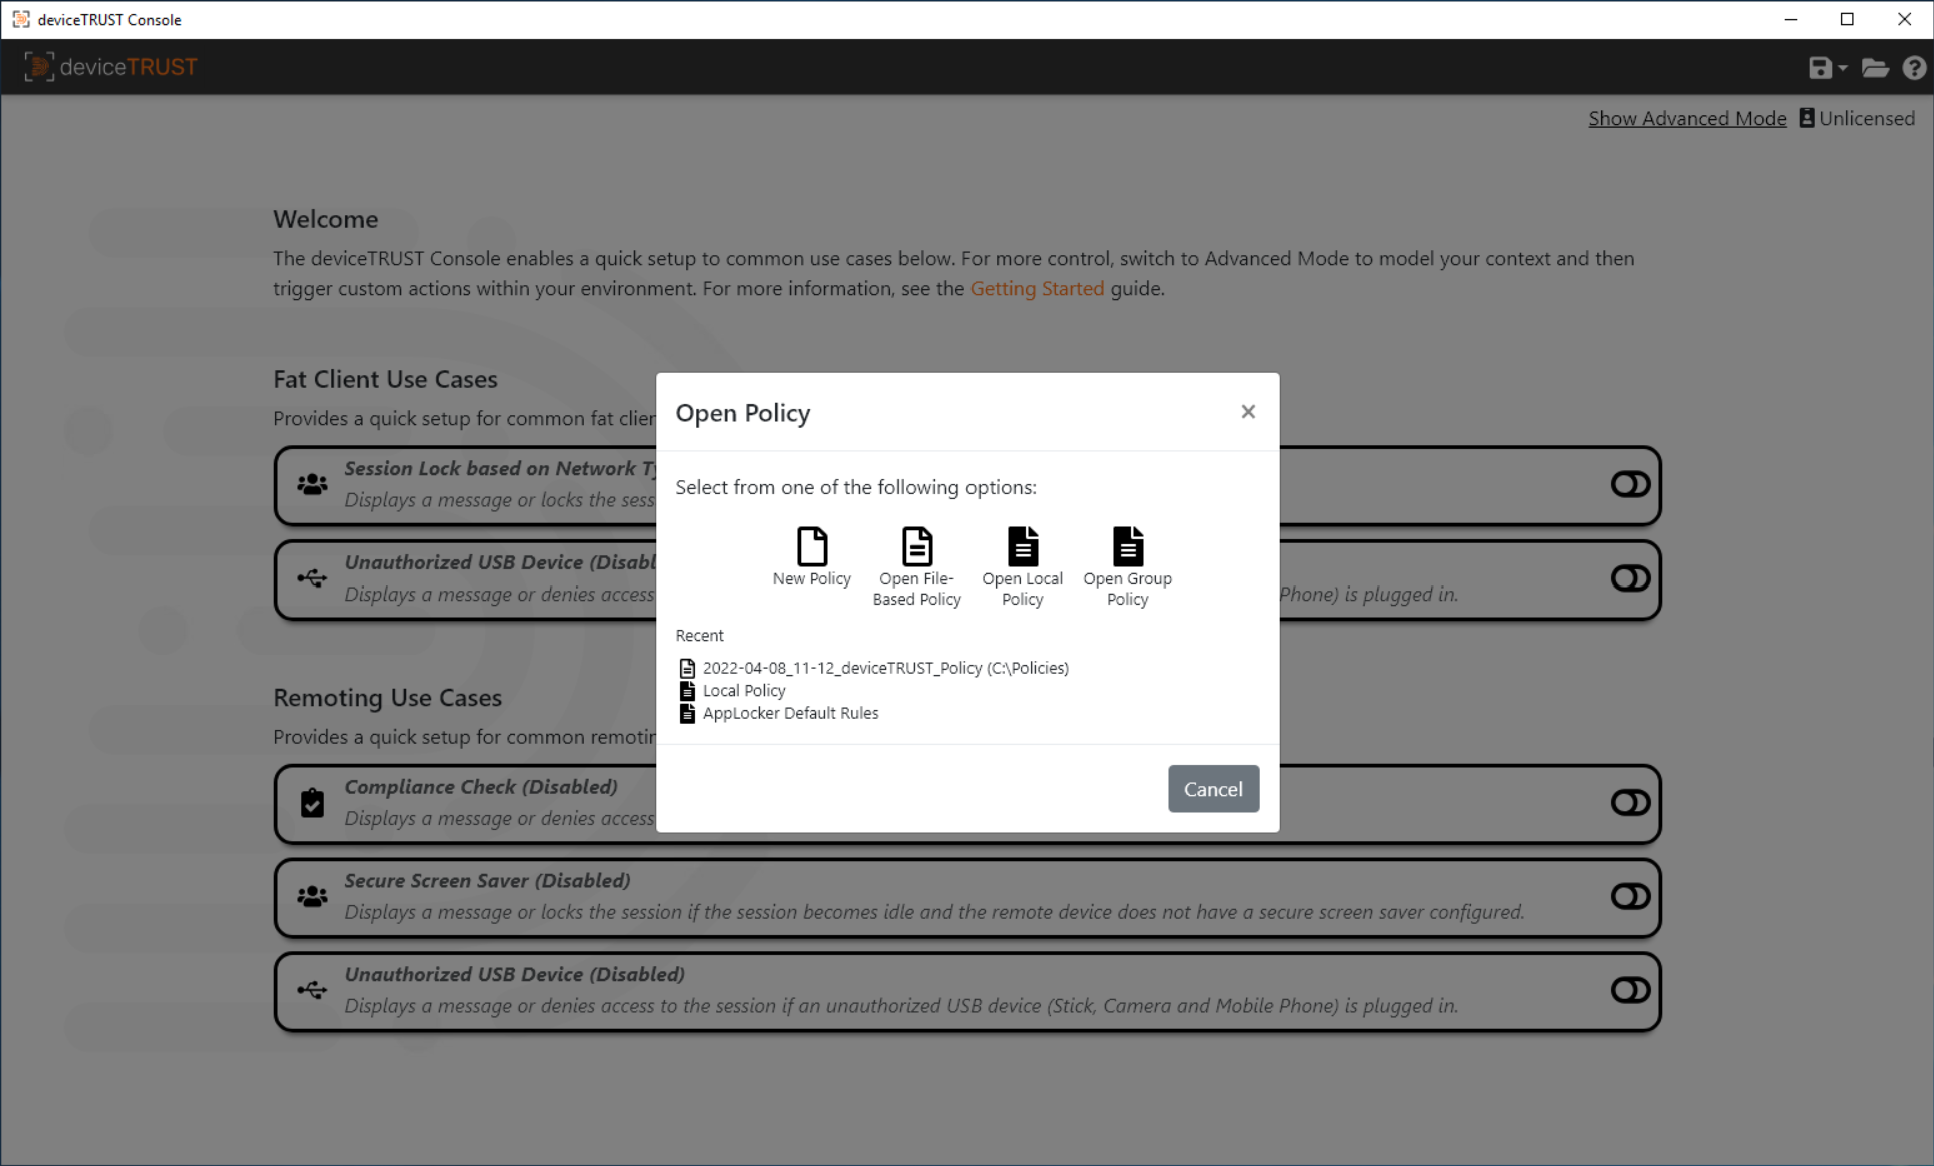The height and width of the screenshot is (1166, 1934).
Task: Cancel the Open Policy dialog
Action: point(1213,789)
